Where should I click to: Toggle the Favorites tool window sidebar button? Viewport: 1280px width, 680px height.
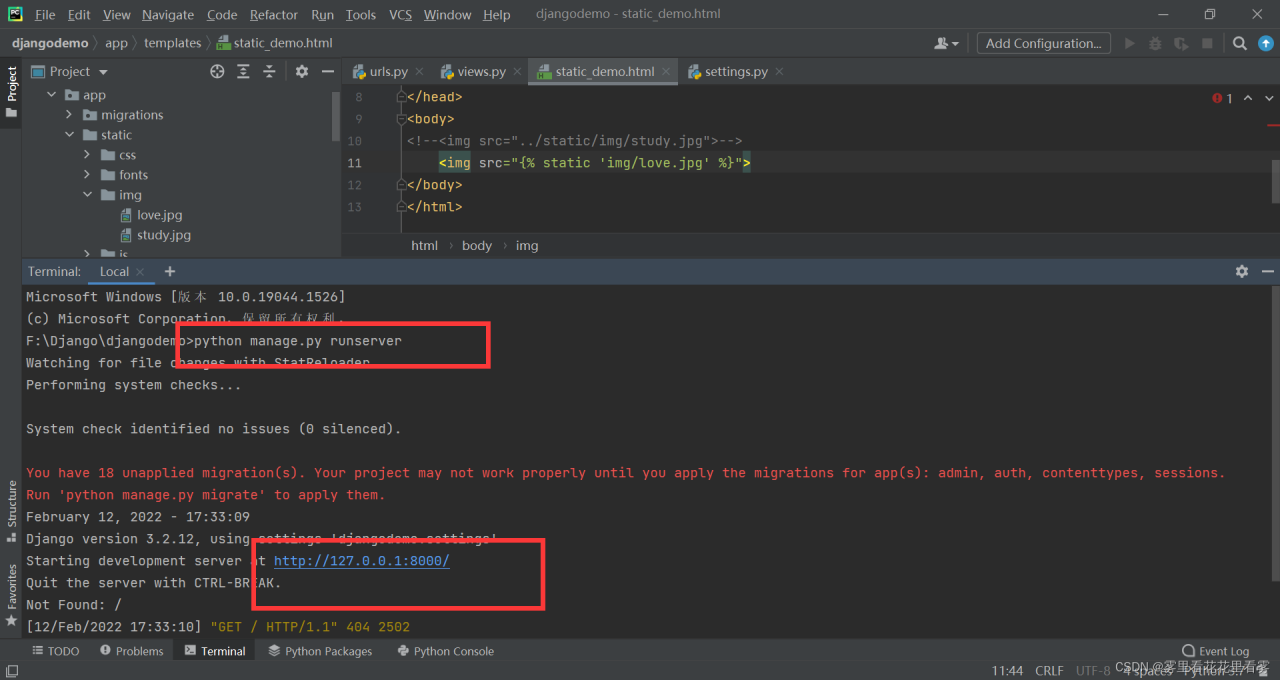[12, 595]
